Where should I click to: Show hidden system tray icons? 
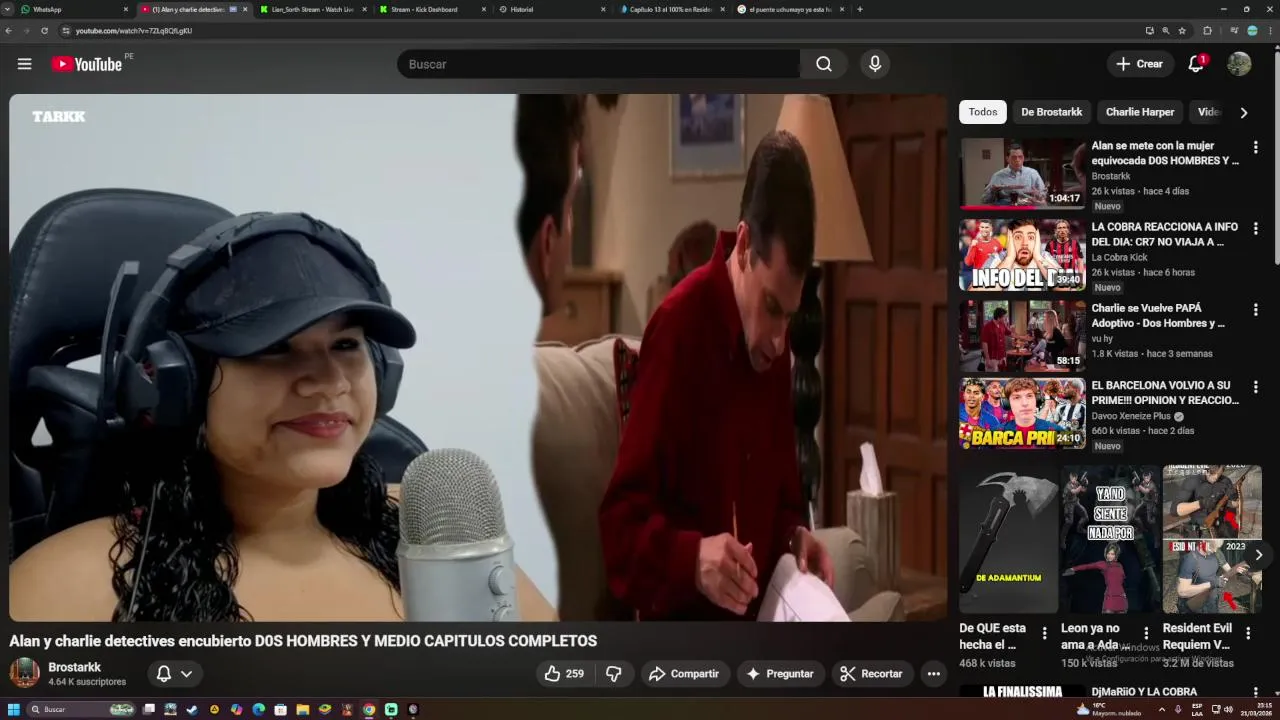(x=1162, y=709)
